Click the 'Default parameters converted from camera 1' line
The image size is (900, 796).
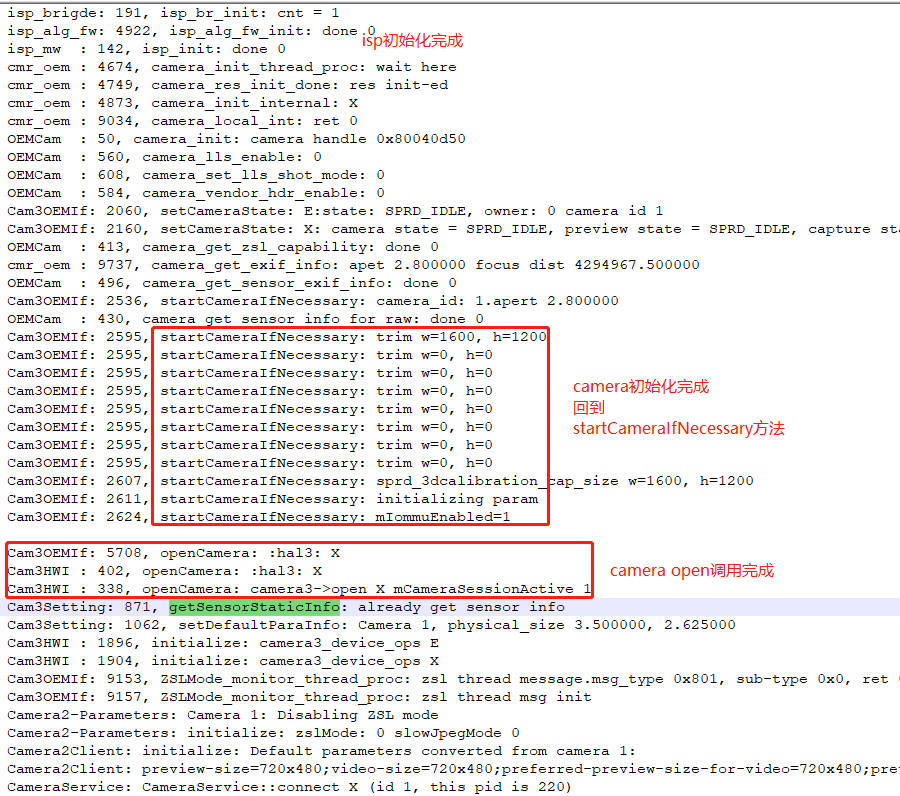[x=321, y=751]
